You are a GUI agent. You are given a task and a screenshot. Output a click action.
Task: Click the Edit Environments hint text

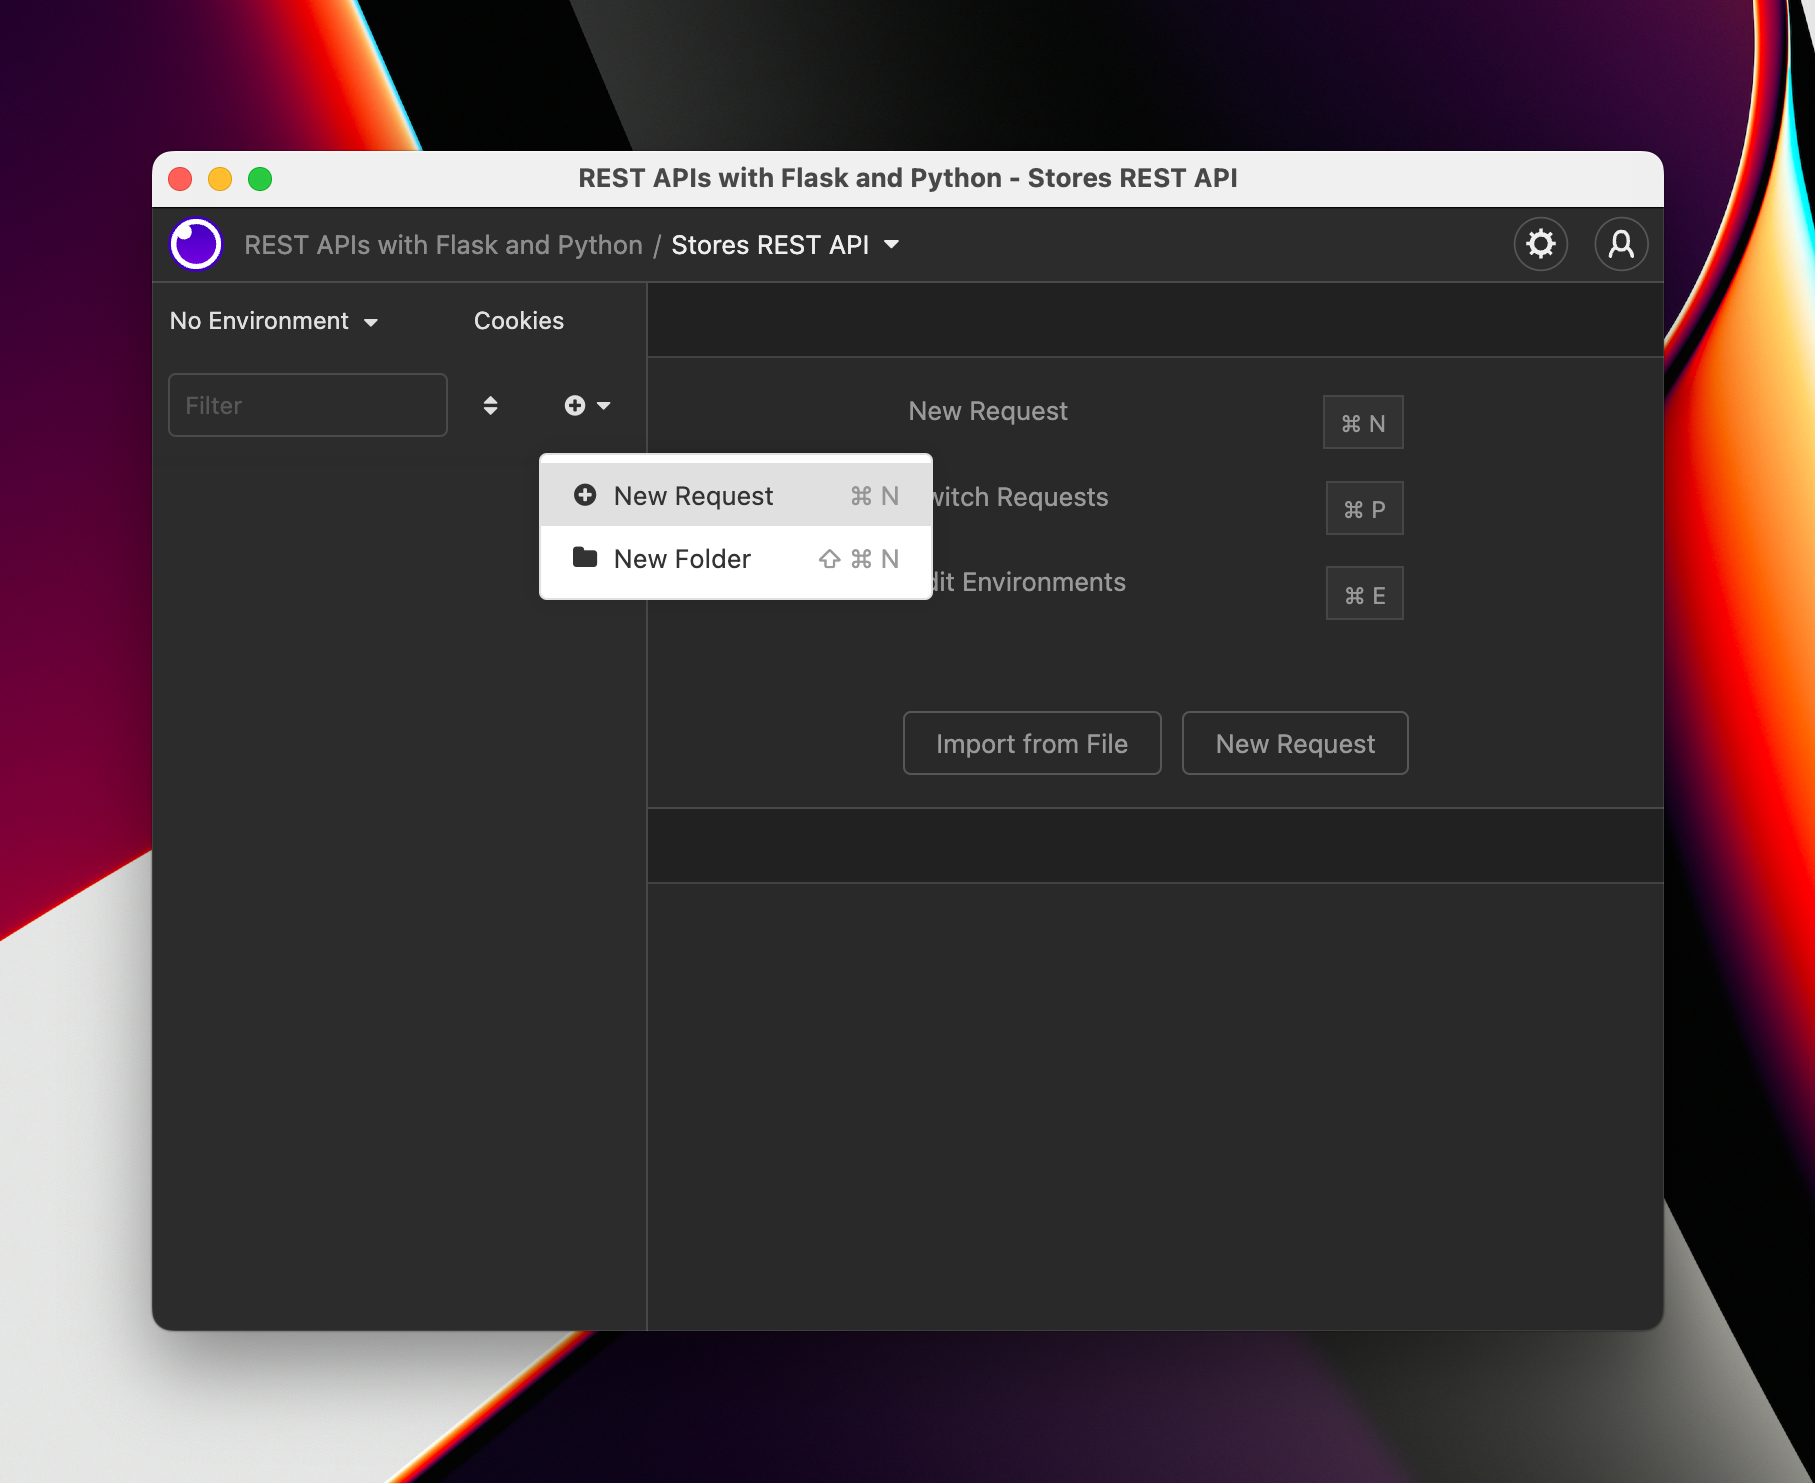[1029, 582]
